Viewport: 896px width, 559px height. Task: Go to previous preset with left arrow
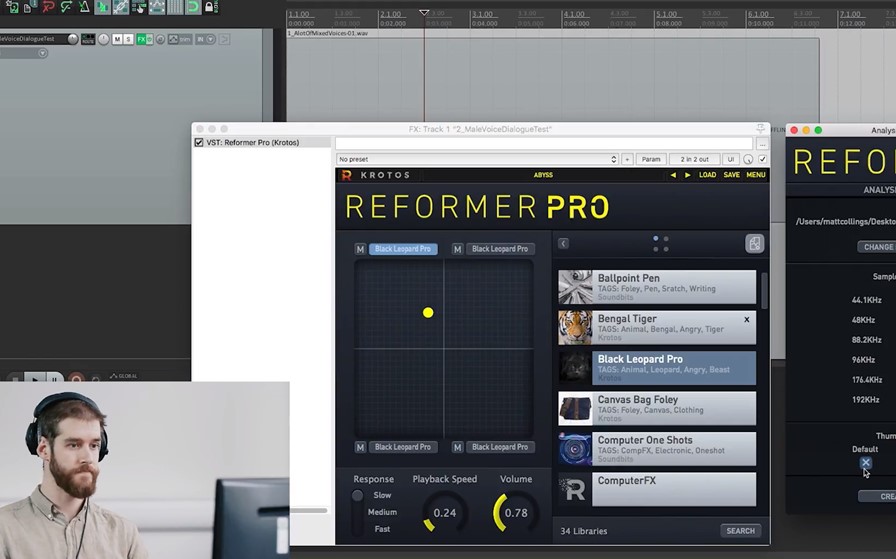673,175
